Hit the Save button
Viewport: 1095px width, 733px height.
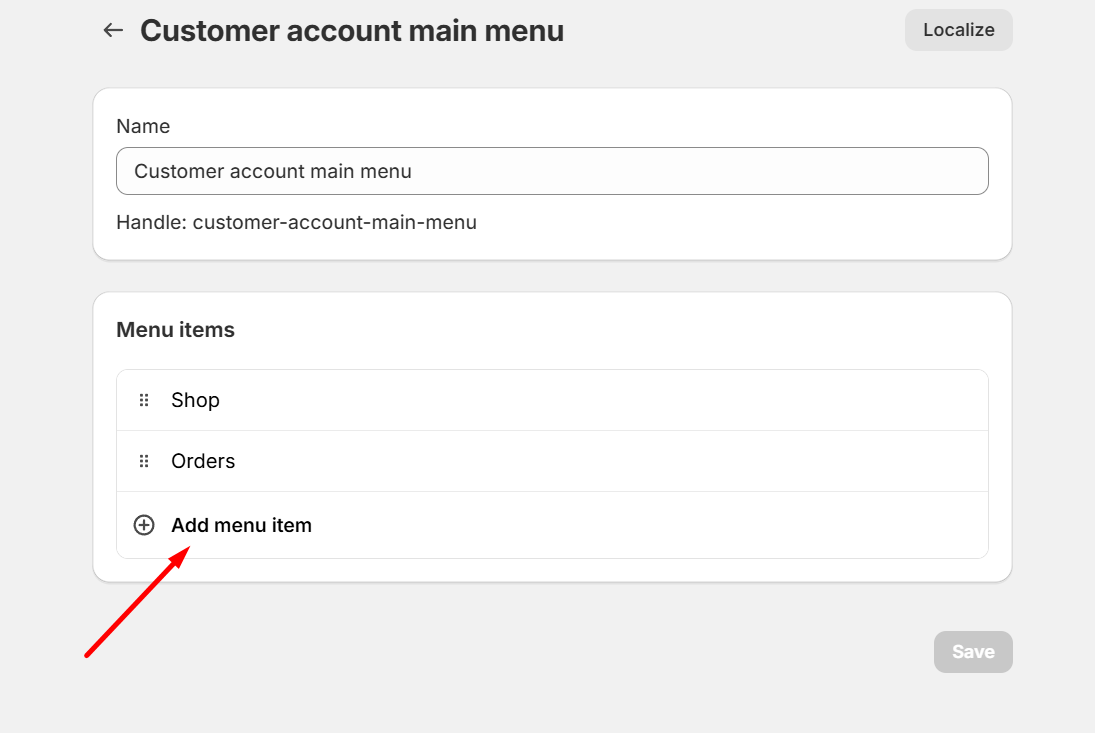coord(972,652)
